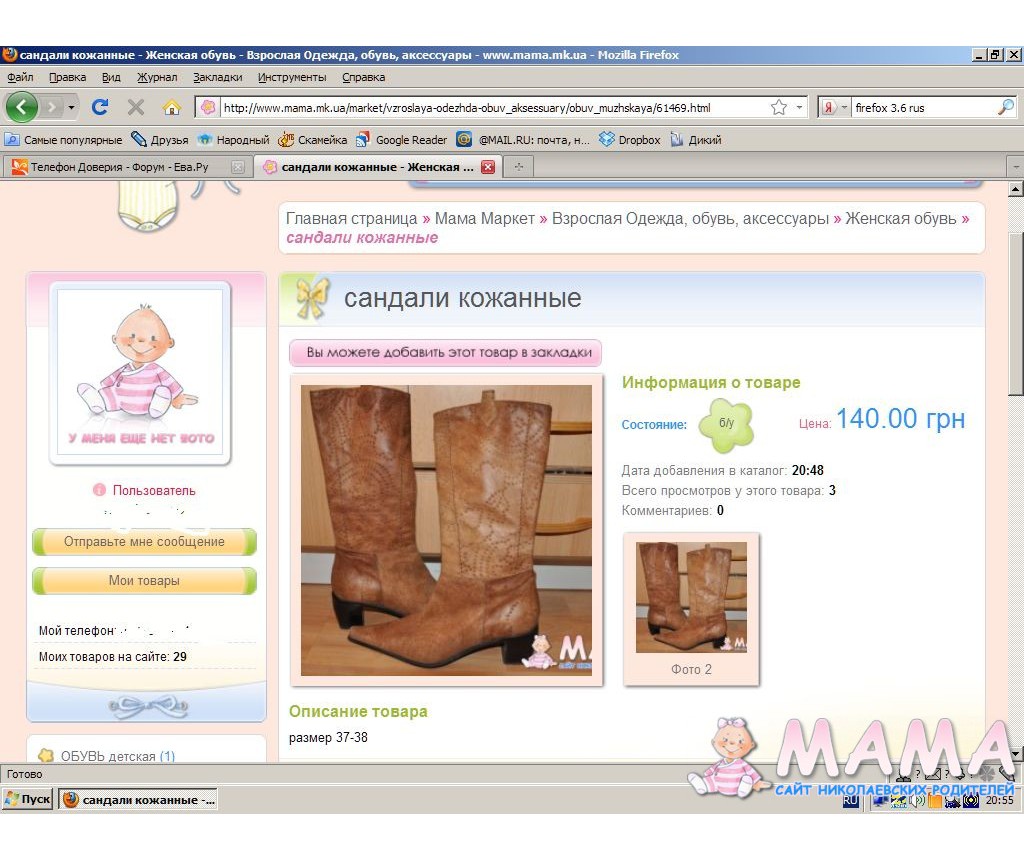The image size is (1024, 860).
Task: Expand the list all tabs dropdown
Action: click(x=1015, y=167)
